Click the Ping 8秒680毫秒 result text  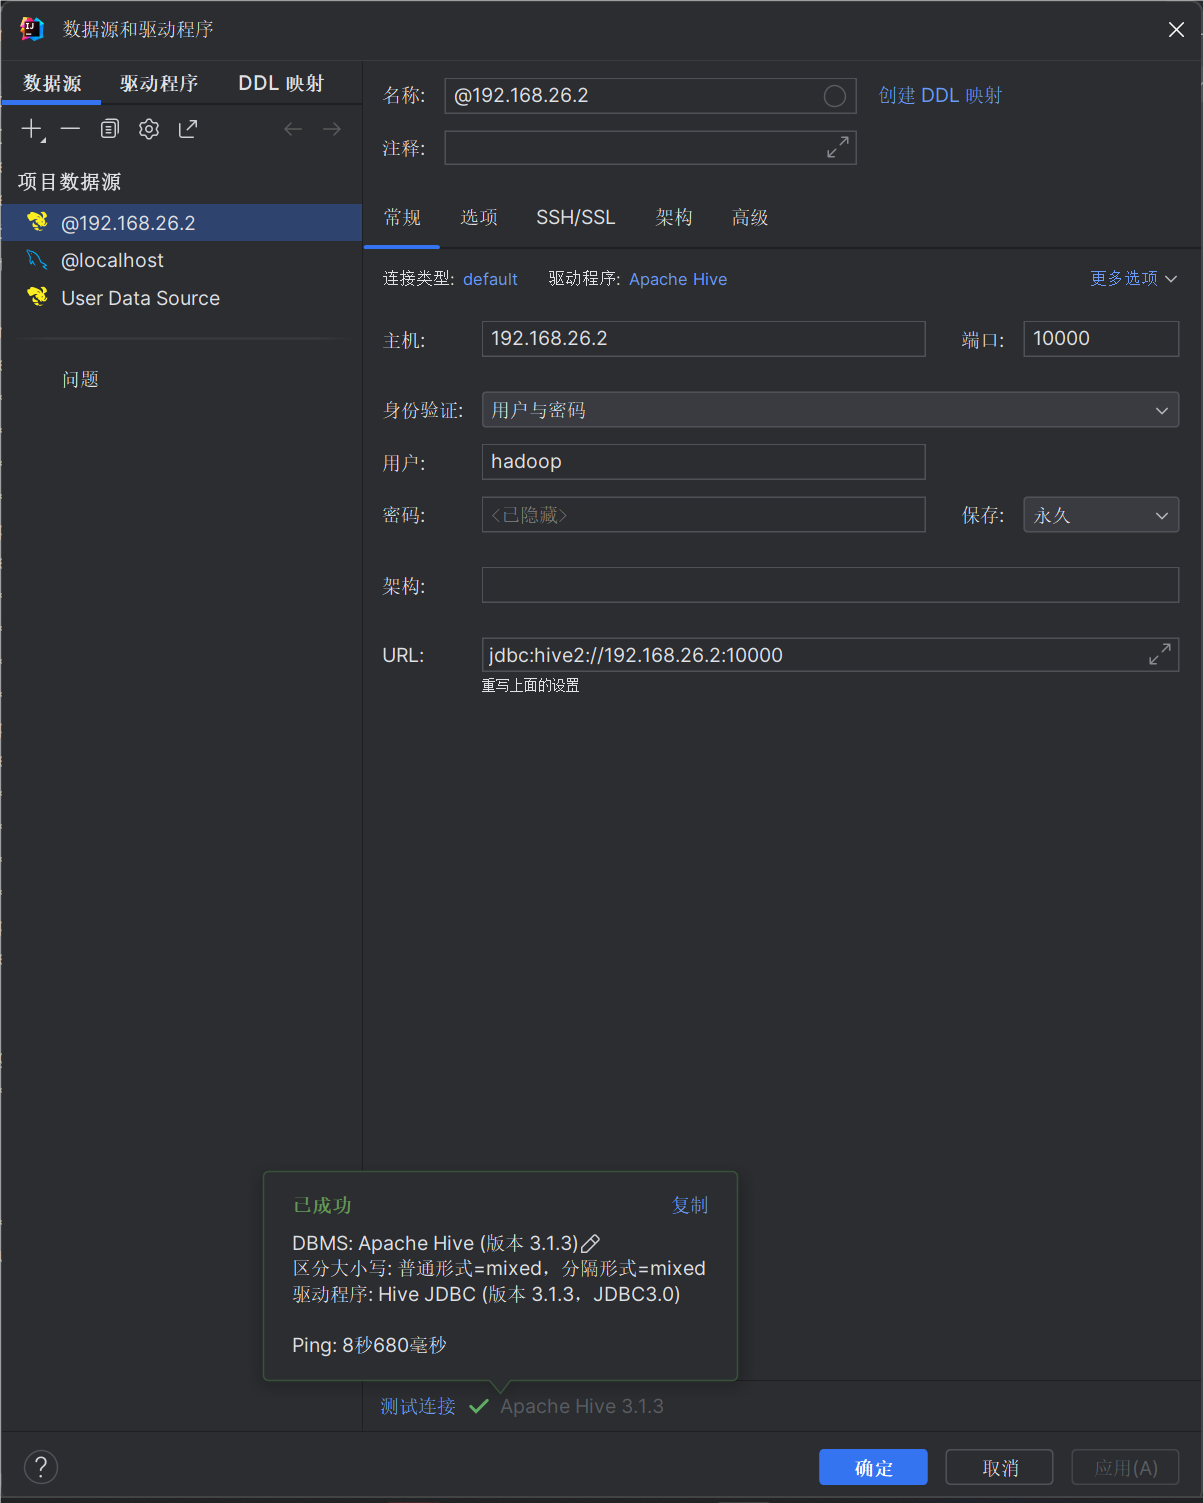(369, 1345)
